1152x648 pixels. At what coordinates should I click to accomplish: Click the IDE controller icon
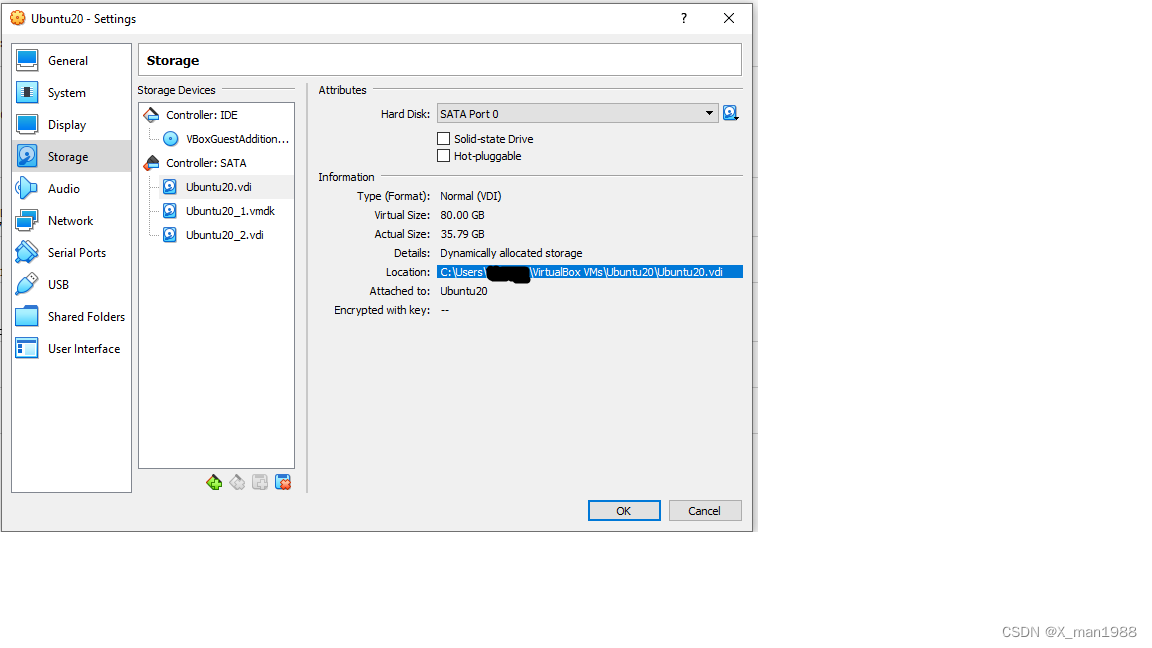point(151,115)
